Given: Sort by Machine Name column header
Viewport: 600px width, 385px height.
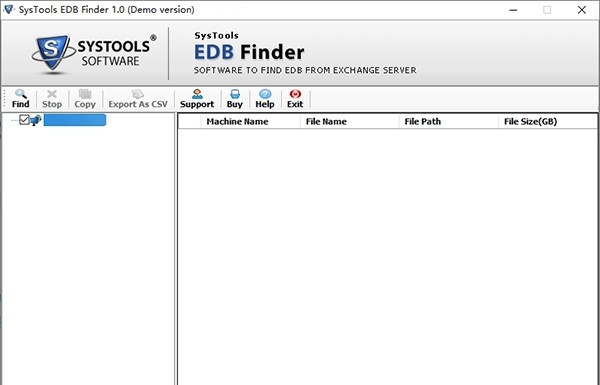Looking at the screenshot, I should (251, 122).
